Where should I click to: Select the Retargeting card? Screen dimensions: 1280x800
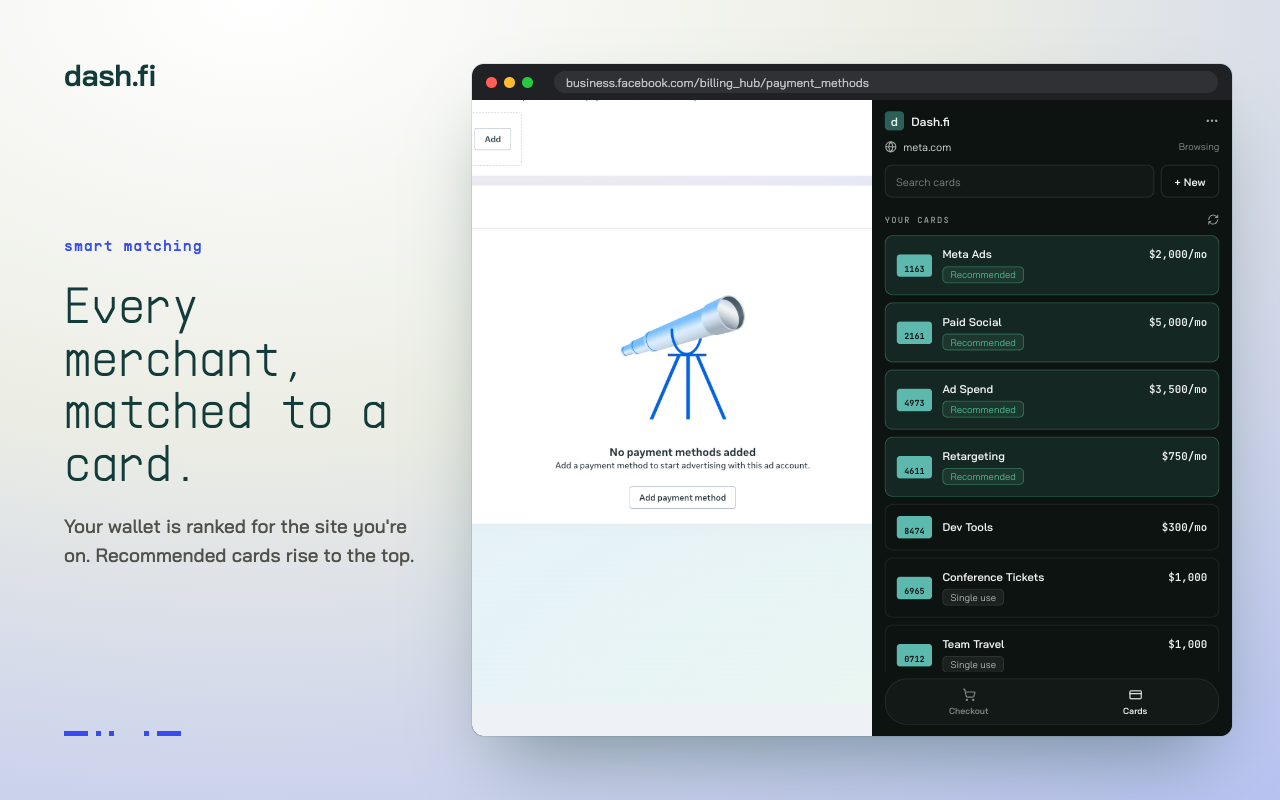1052,466
